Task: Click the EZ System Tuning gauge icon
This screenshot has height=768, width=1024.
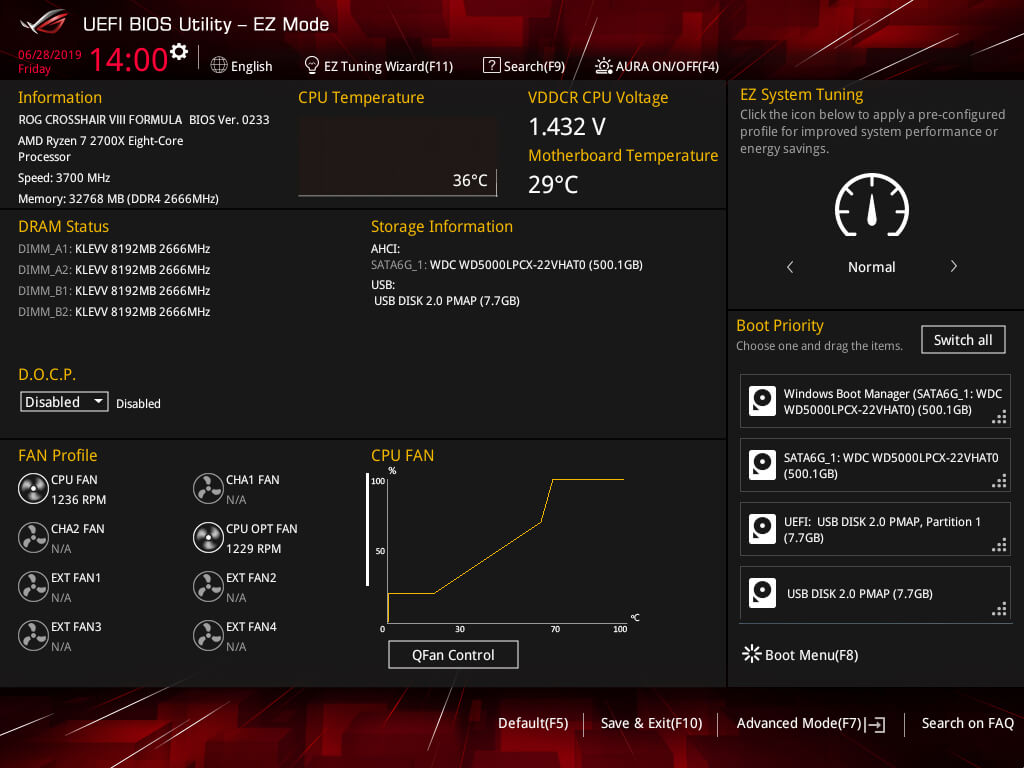Action: [871, 205]
